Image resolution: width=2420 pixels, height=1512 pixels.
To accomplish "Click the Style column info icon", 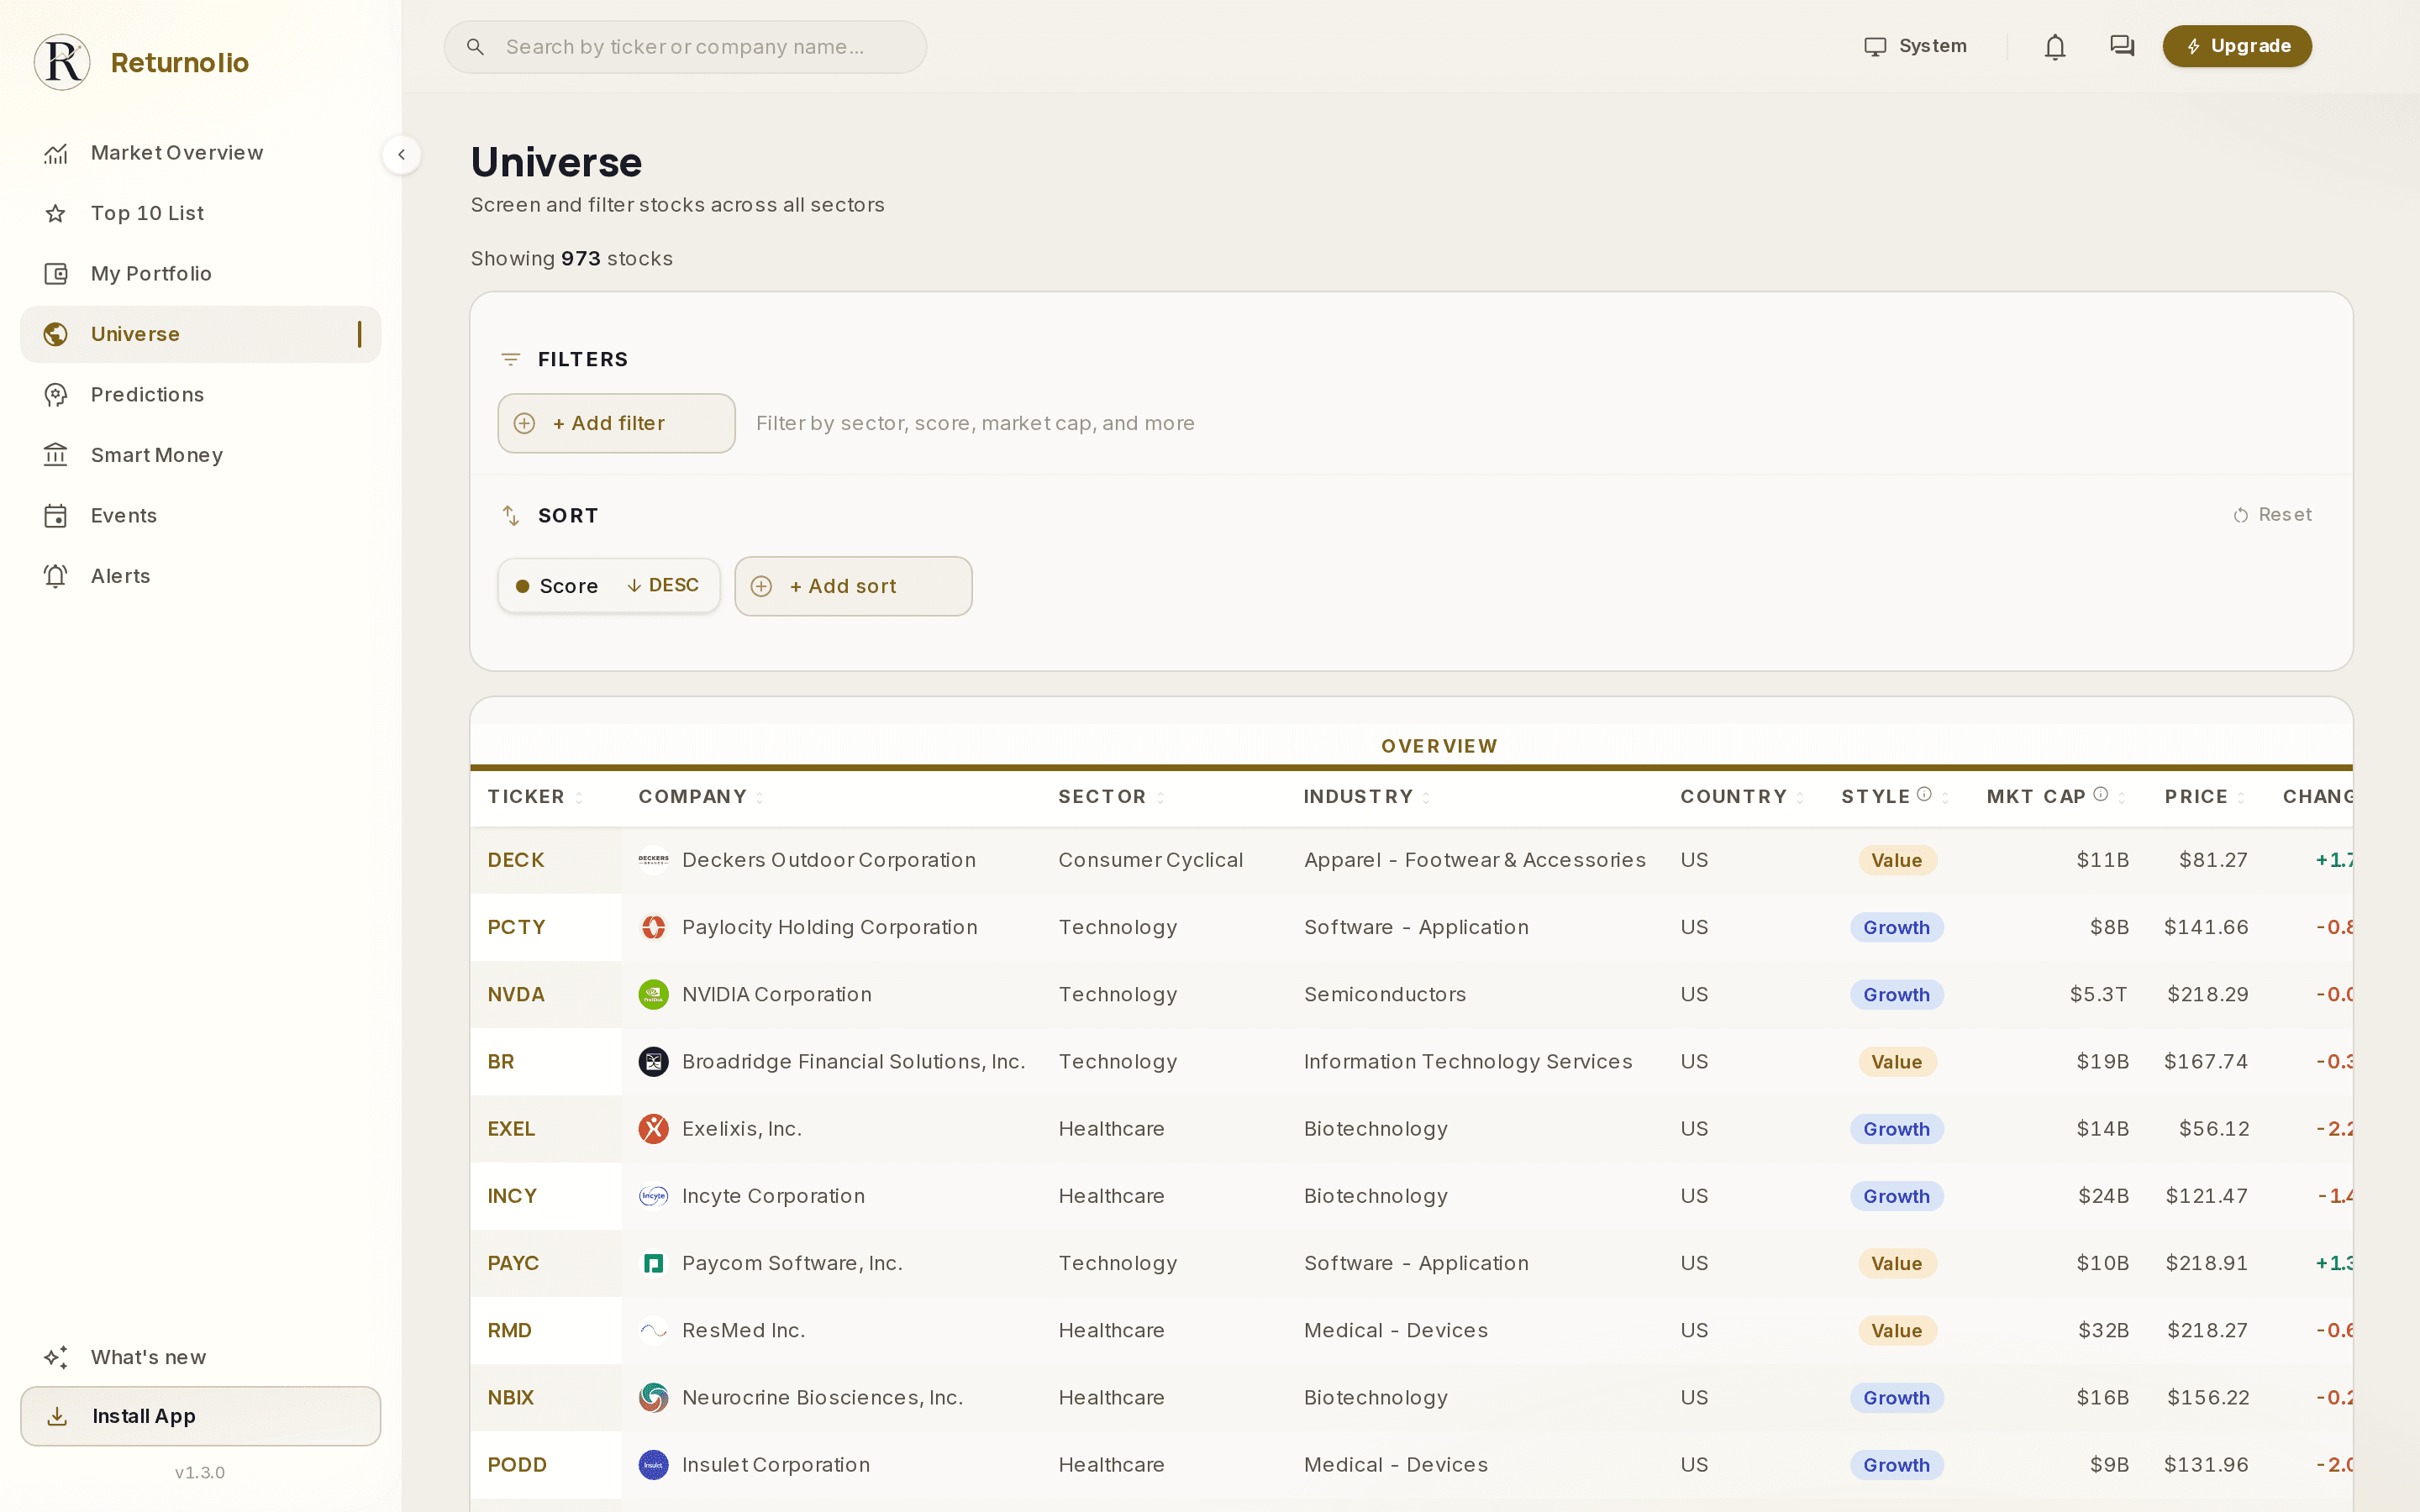I will tap(1924, 794).
